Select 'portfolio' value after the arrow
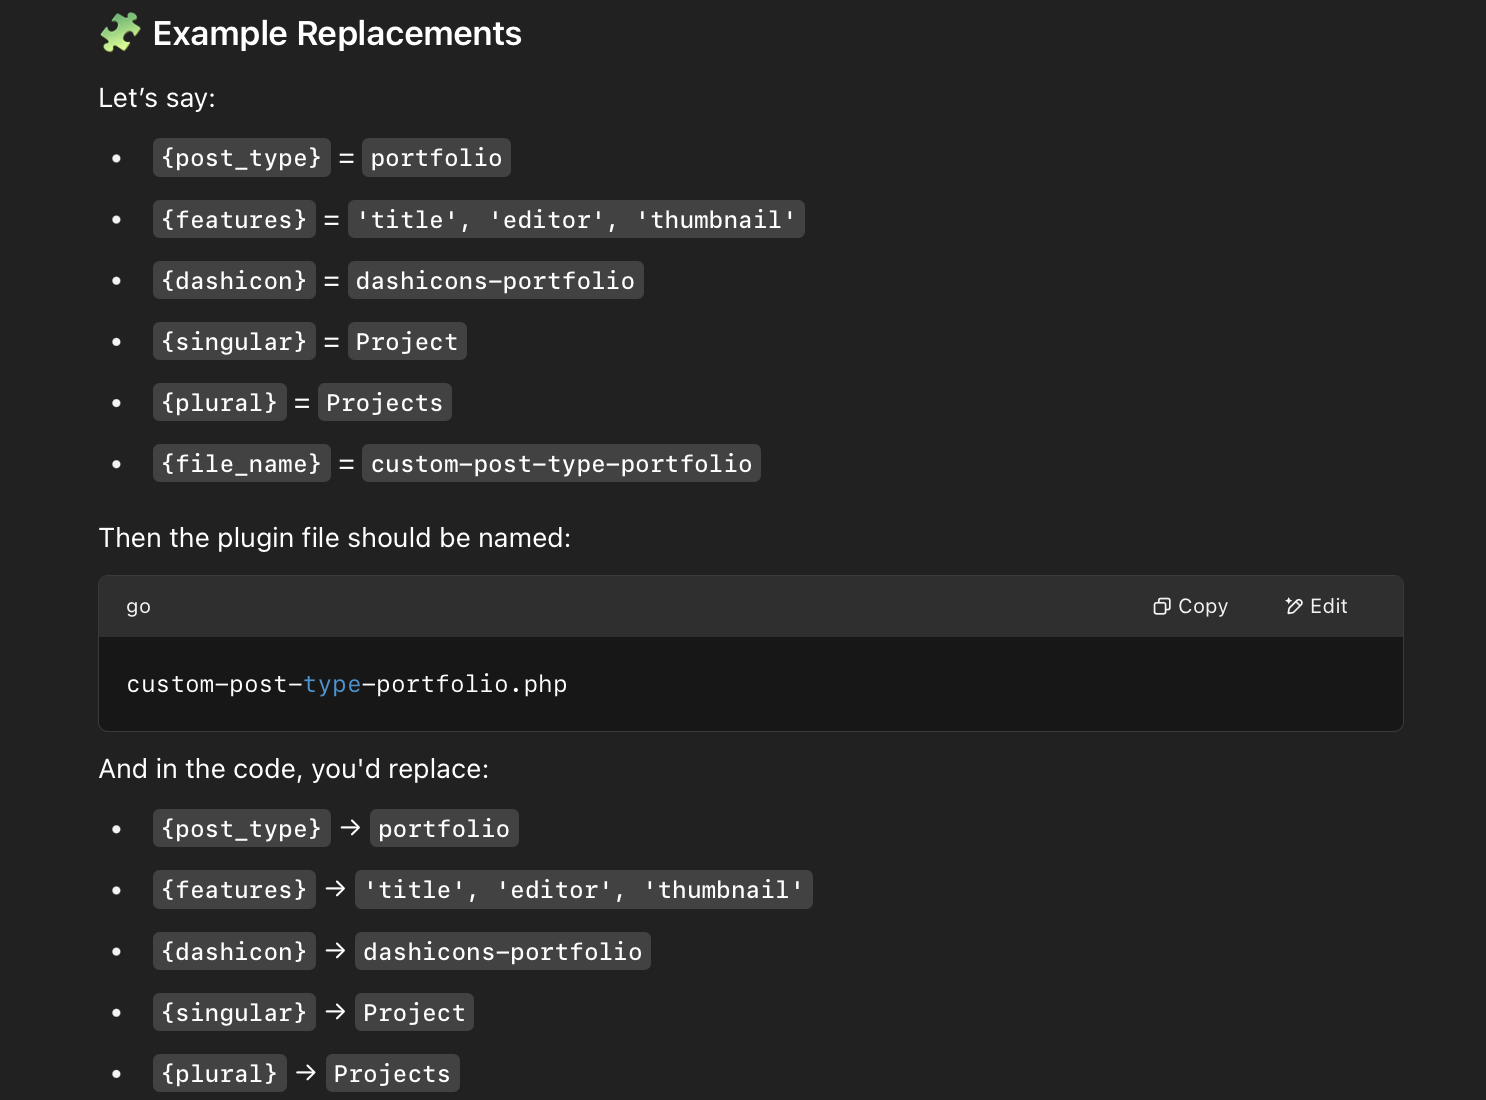The height and width of the screenshot is (1100, 1486). click(x=444, y=829)
